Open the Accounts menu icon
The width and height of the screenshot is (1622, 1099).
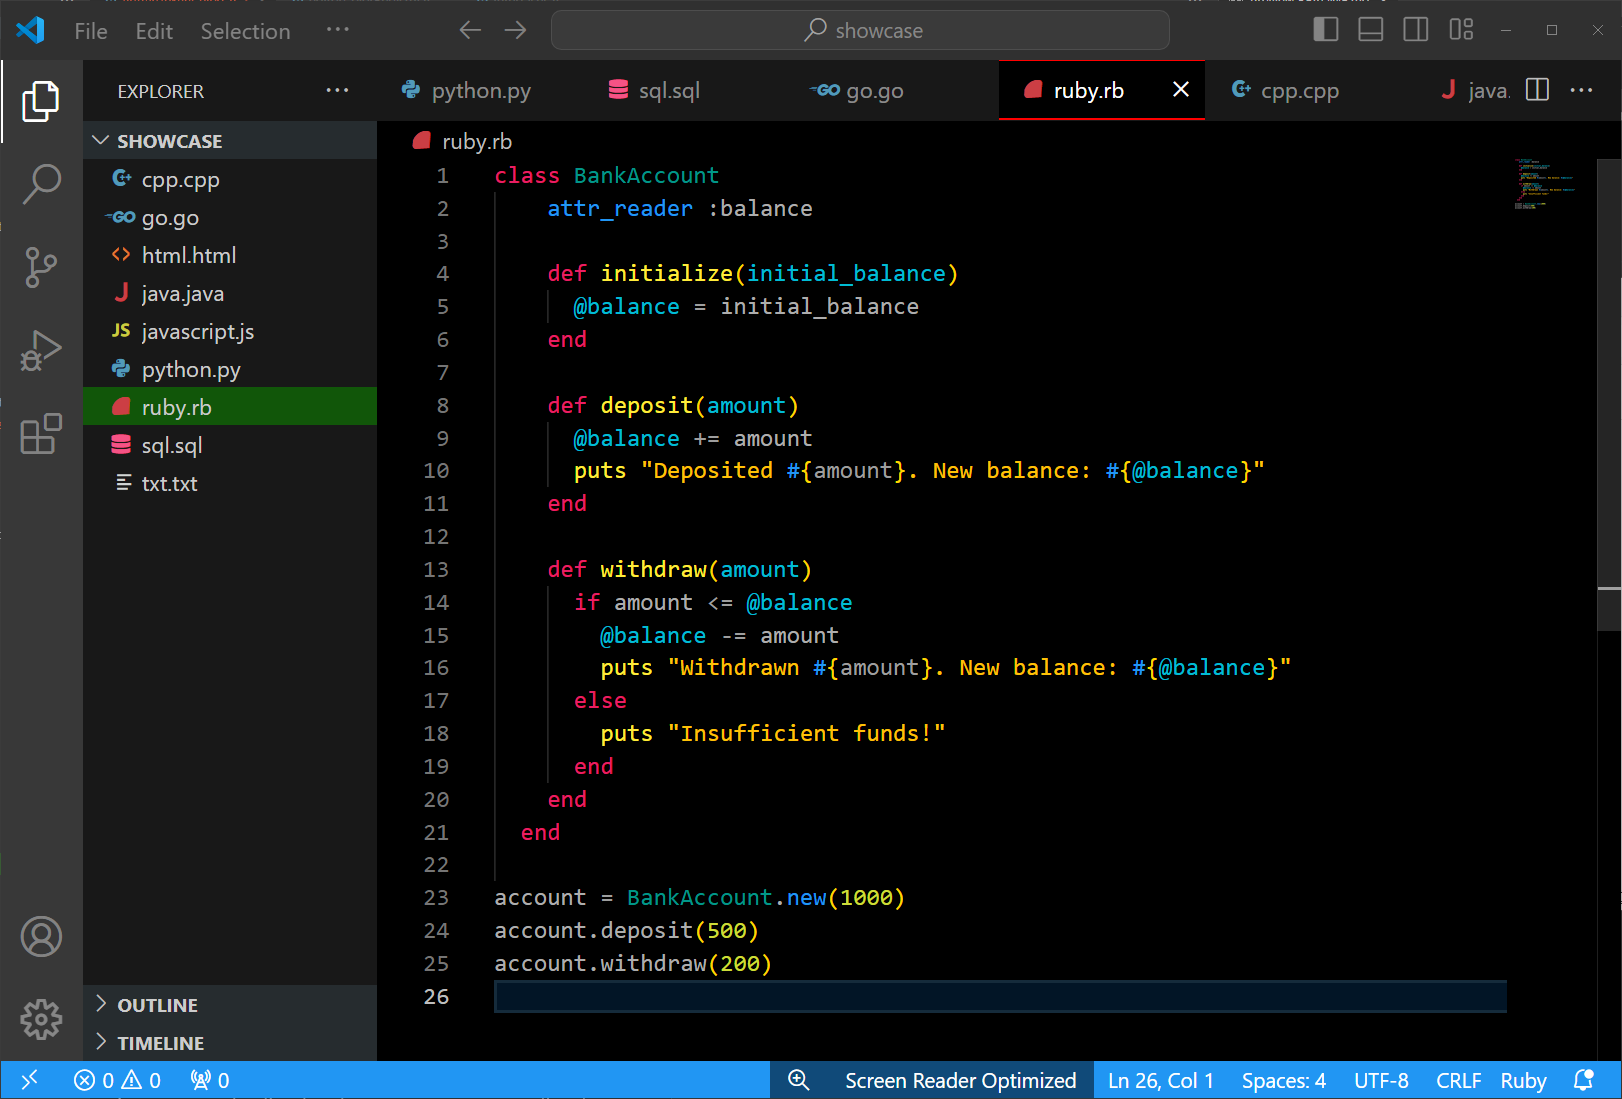41,937
